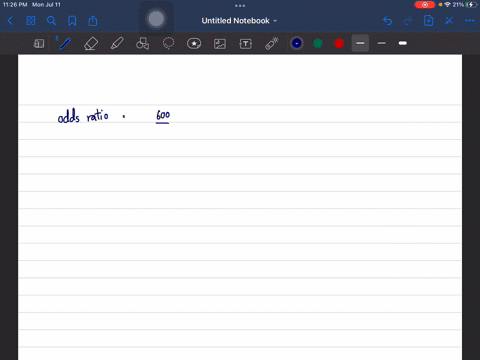Select the Eraser tool
This screenshot has width=480, height=360.
91,44
